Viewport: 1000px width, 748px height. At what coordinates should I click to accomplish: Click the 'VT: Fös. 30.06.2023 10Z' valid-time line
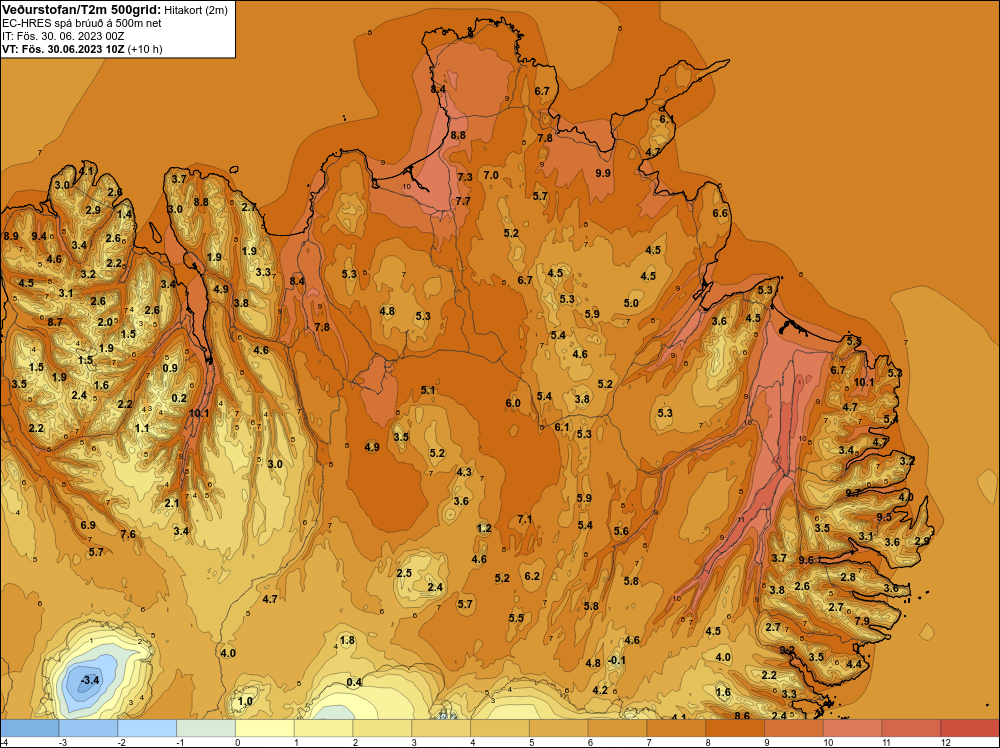(63, 49)
